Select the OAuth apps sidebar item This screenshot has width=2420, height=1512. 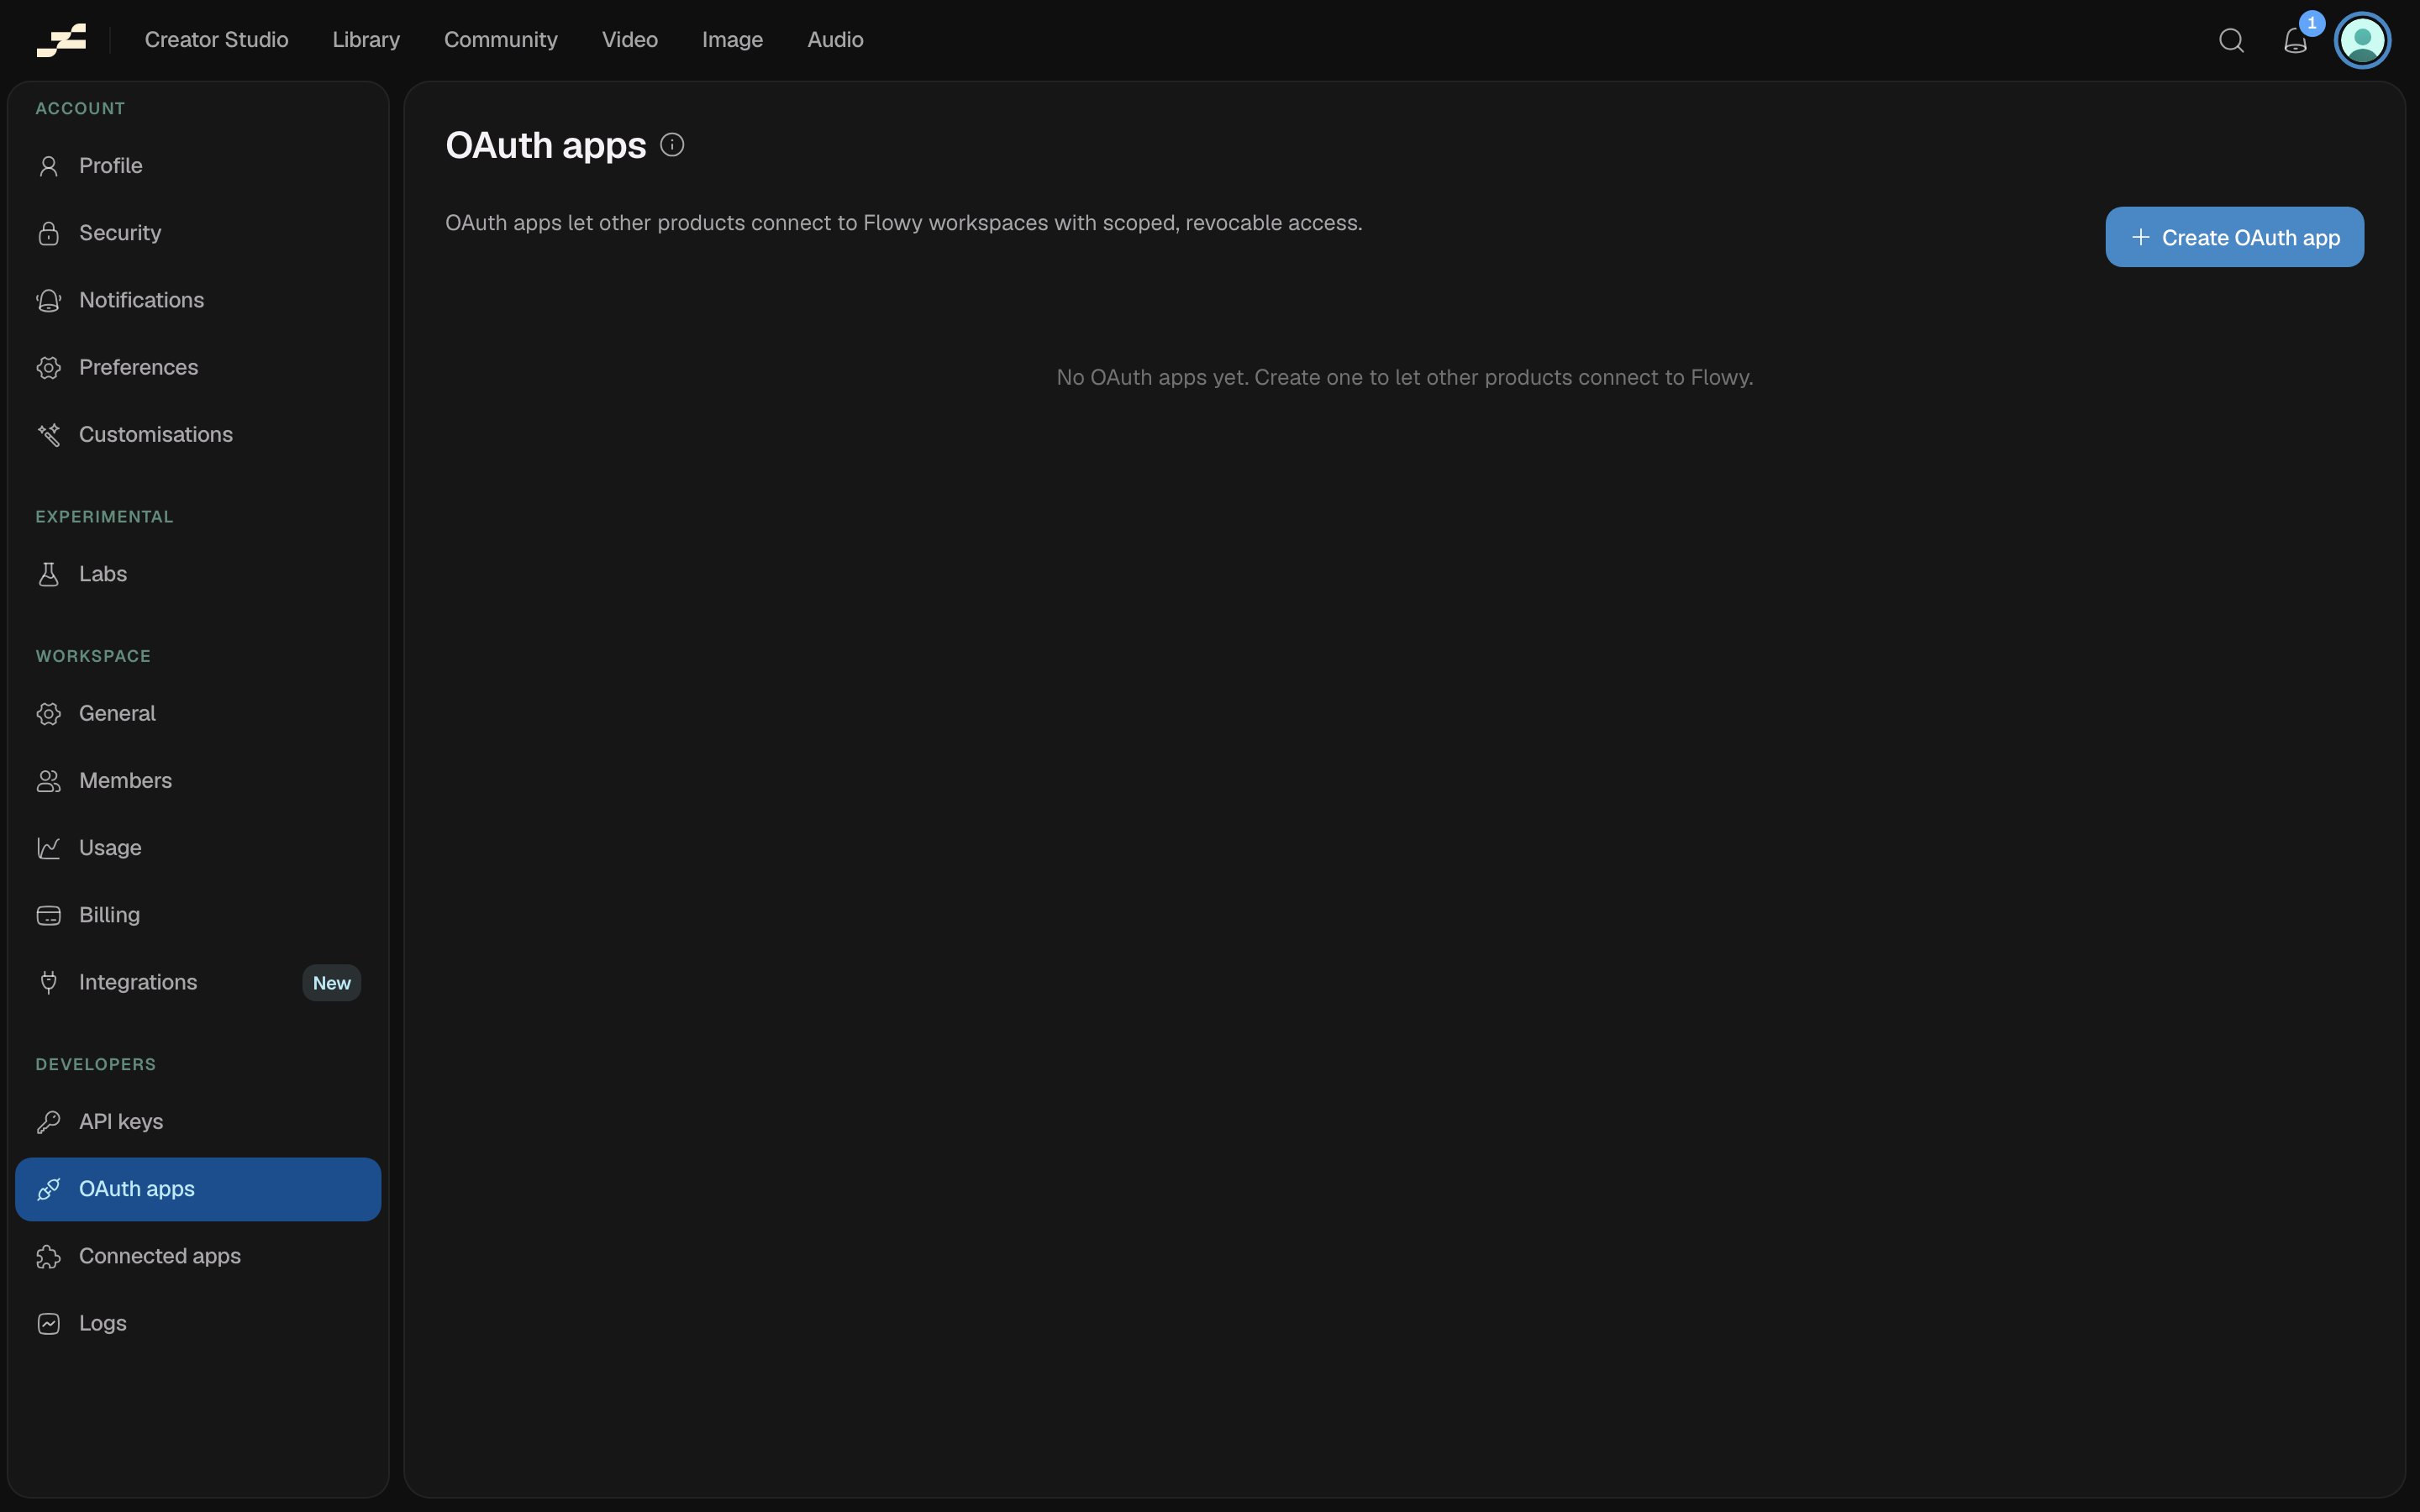[x=198, y=1189]
